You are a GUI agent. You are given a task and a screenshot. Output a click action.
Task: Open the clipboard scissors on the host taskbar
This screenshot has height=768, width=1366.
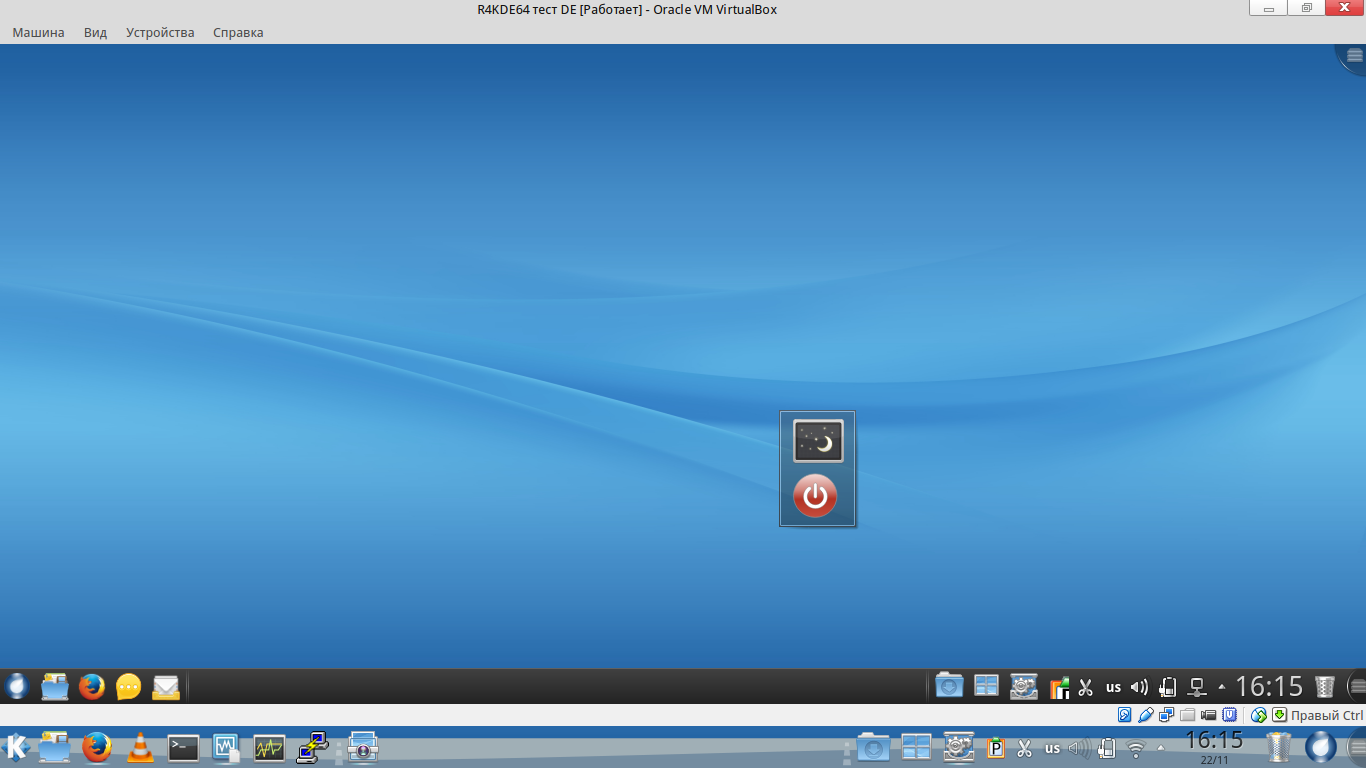click(1024, 748)
